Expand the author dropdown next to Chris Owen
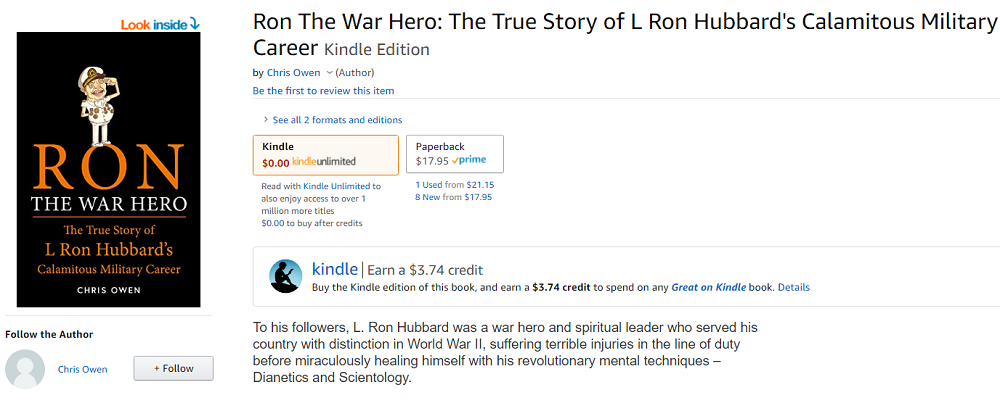The height and width of the screenshot is (411, 1000). [x=329, y=73]
